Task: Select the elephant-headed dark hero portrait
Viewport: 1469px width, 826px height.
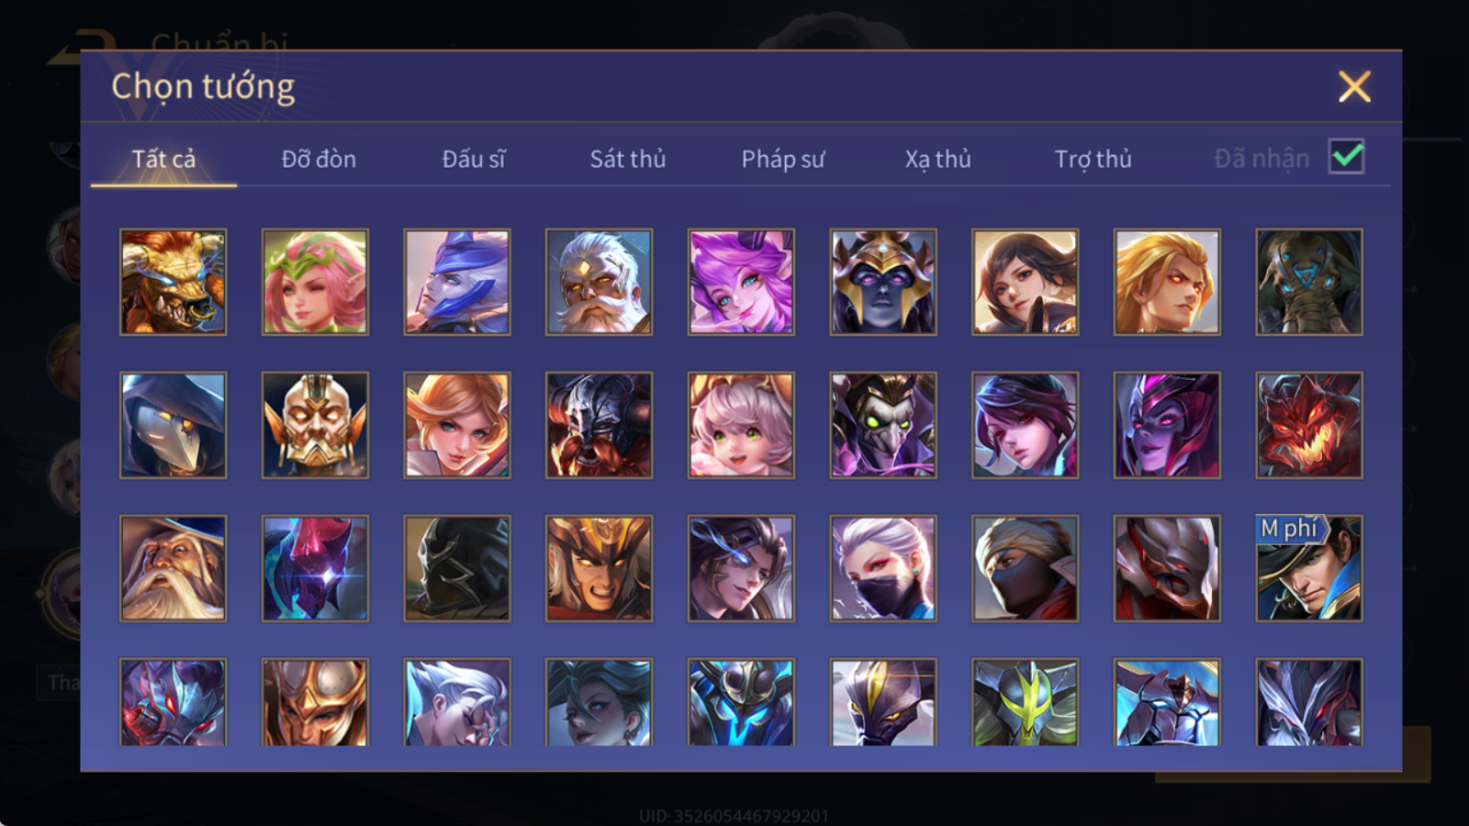Action: [x=1309, y=282]
